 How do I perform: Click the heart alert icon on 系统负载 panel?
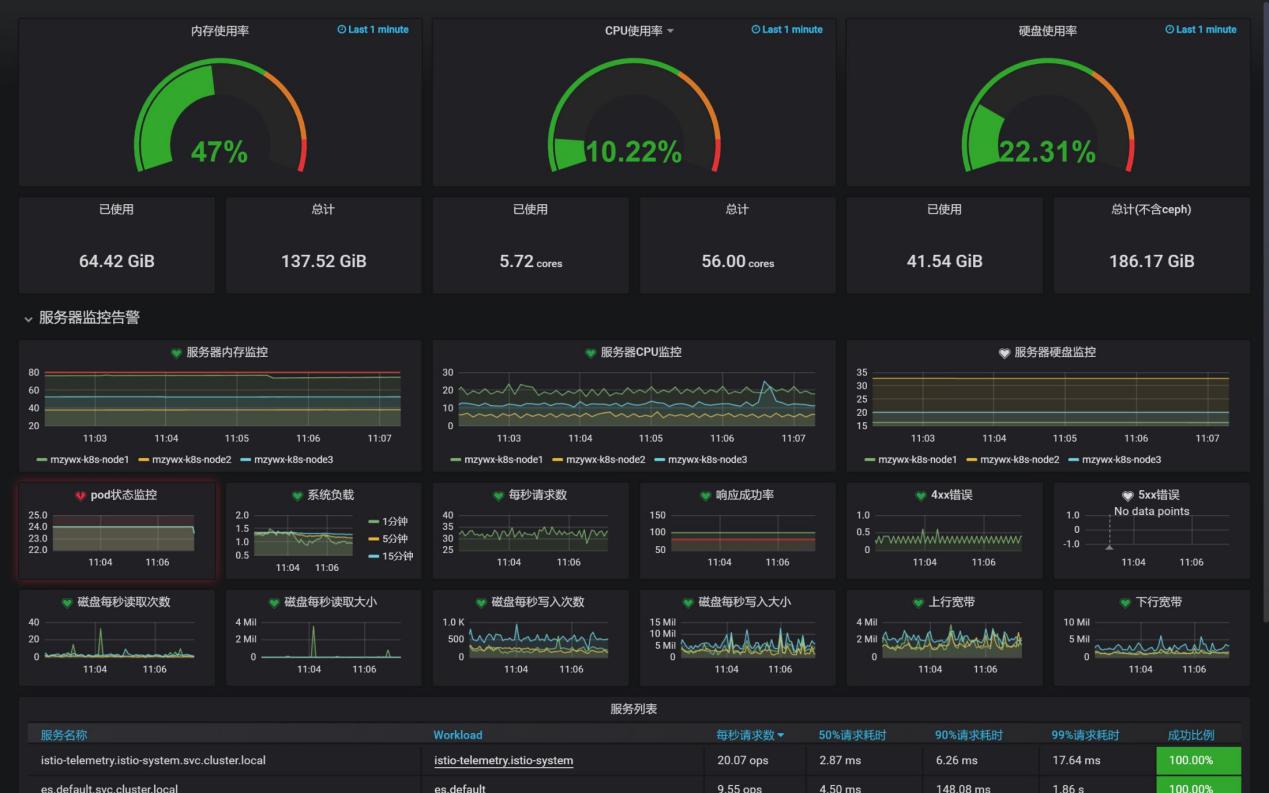point(297,496)
